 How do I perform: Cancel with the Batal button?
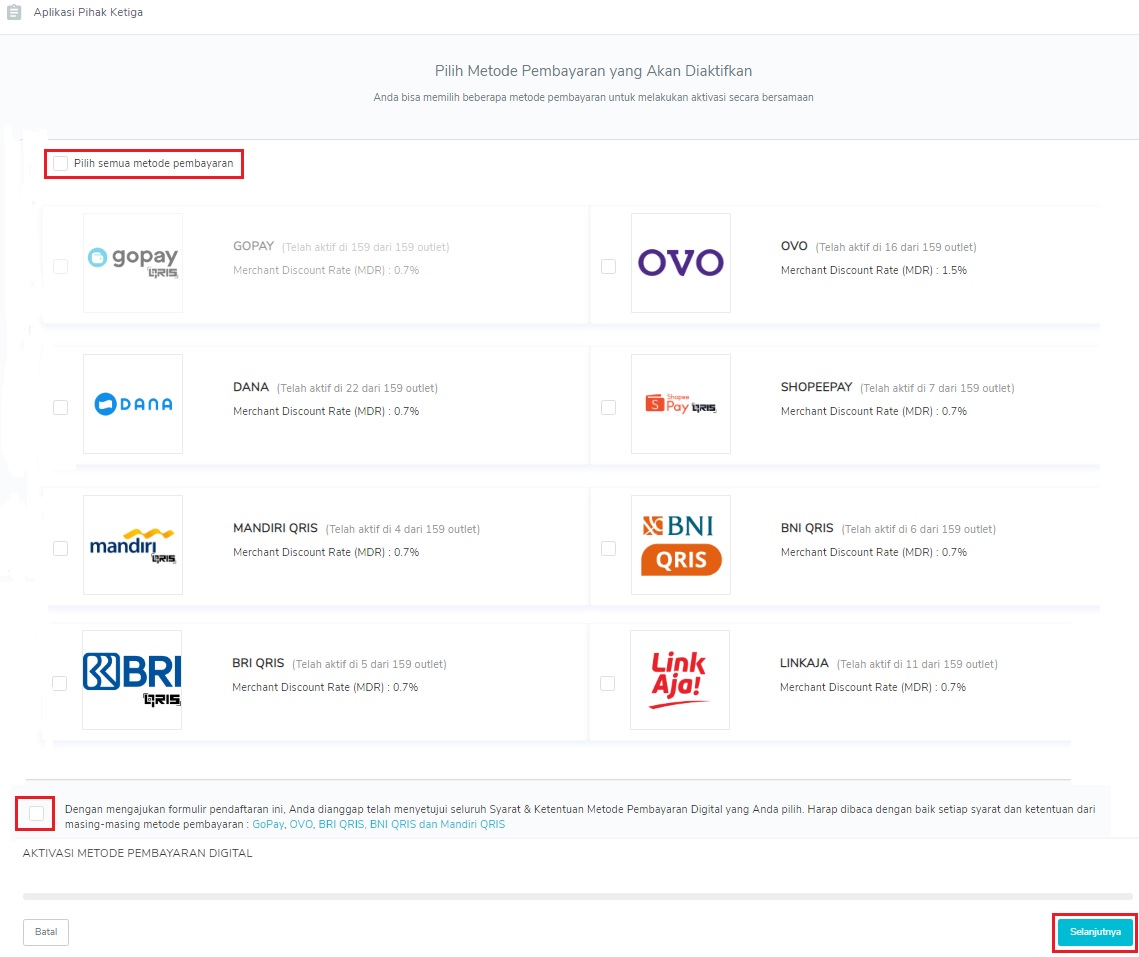(46, 932)
